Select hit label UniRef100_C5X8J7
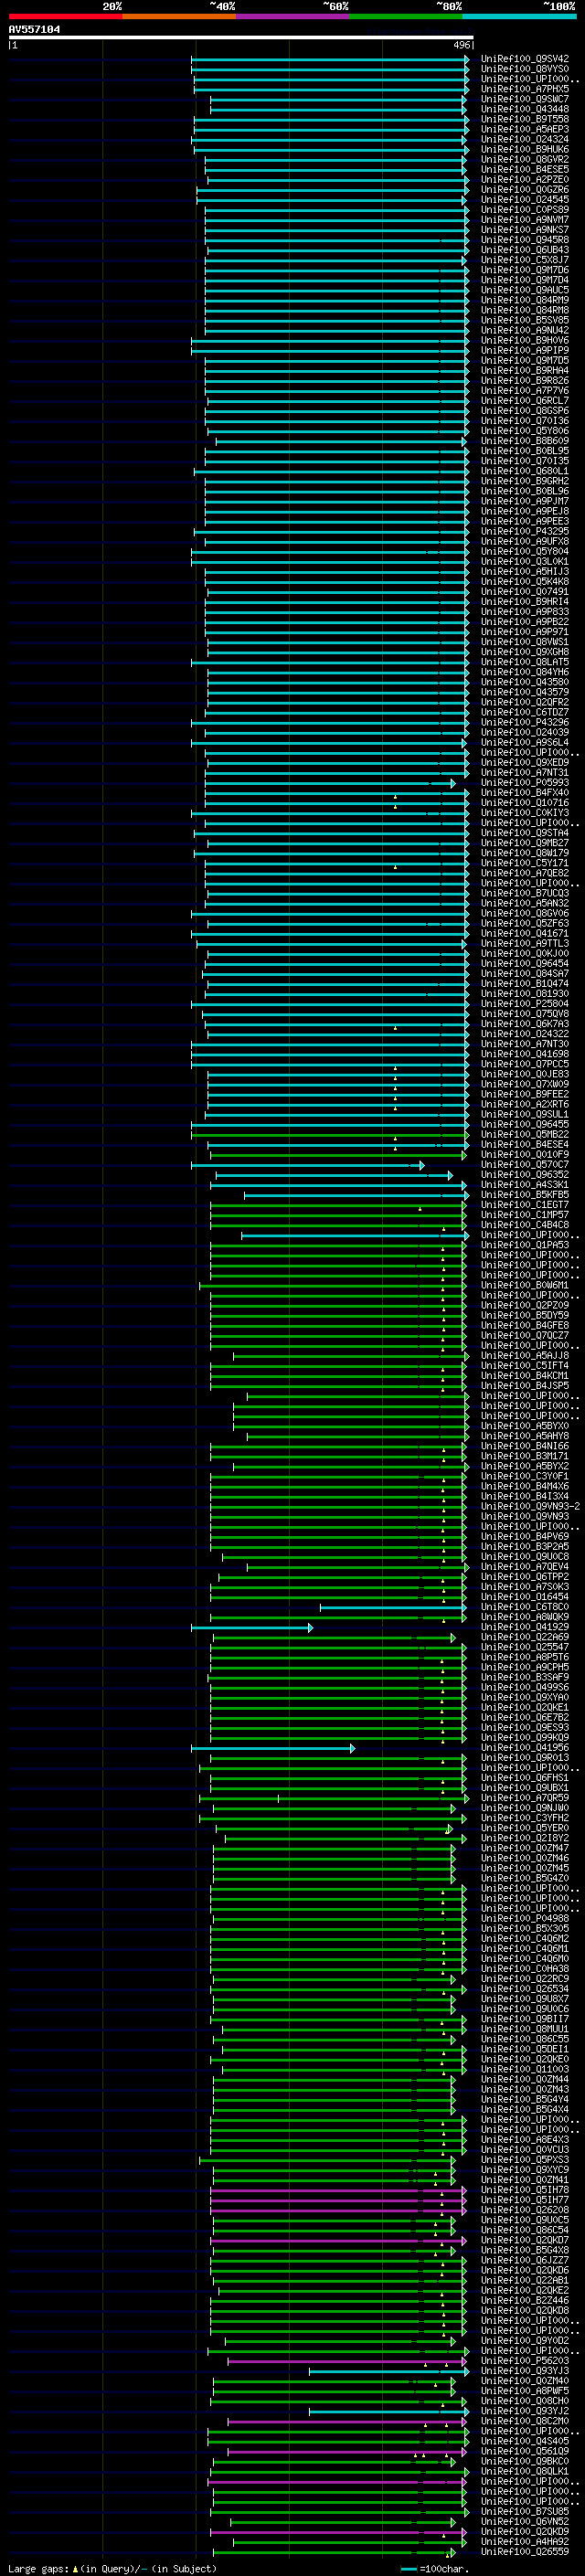The image size is (585, 2576). click(525, 260)
